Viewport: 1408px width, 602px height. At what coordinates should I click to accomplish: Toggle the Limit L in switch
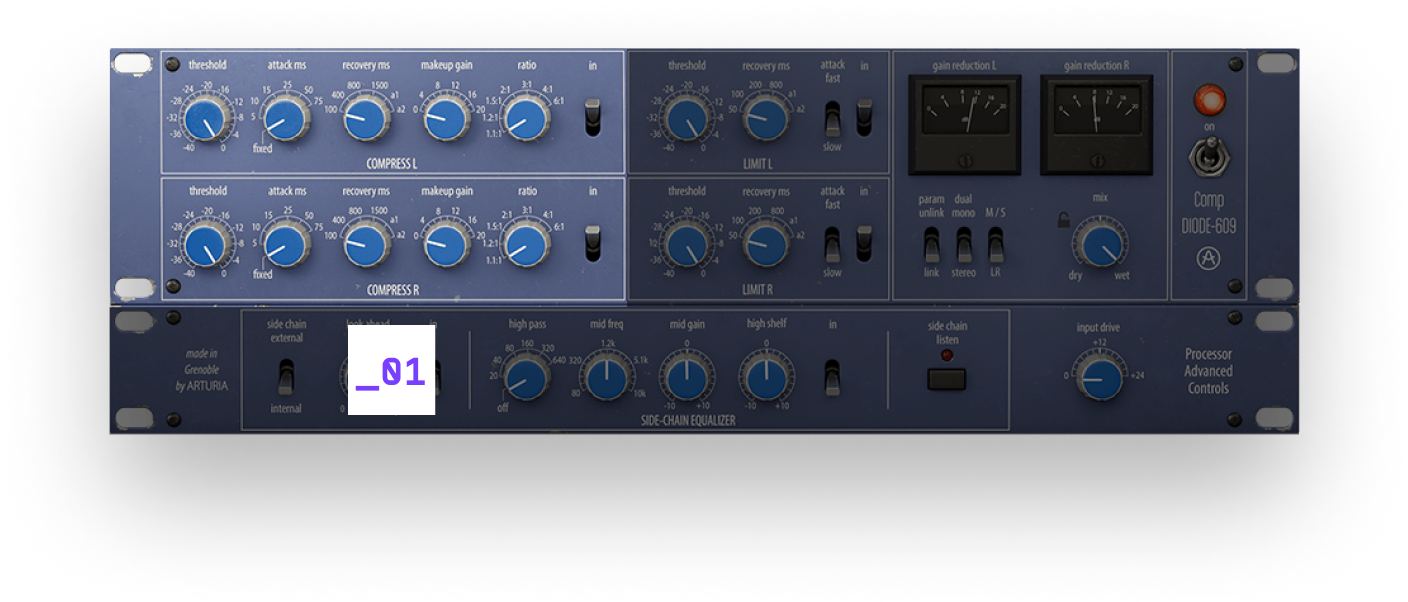click(x=865, y=117)
